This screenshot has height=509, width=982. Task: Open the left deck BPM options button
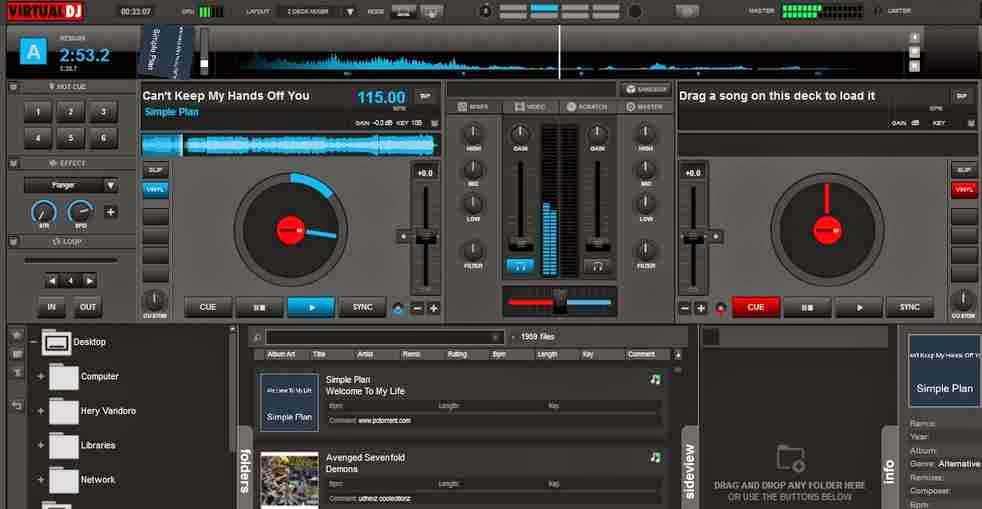pyautogui.click(x=425, y=96)
